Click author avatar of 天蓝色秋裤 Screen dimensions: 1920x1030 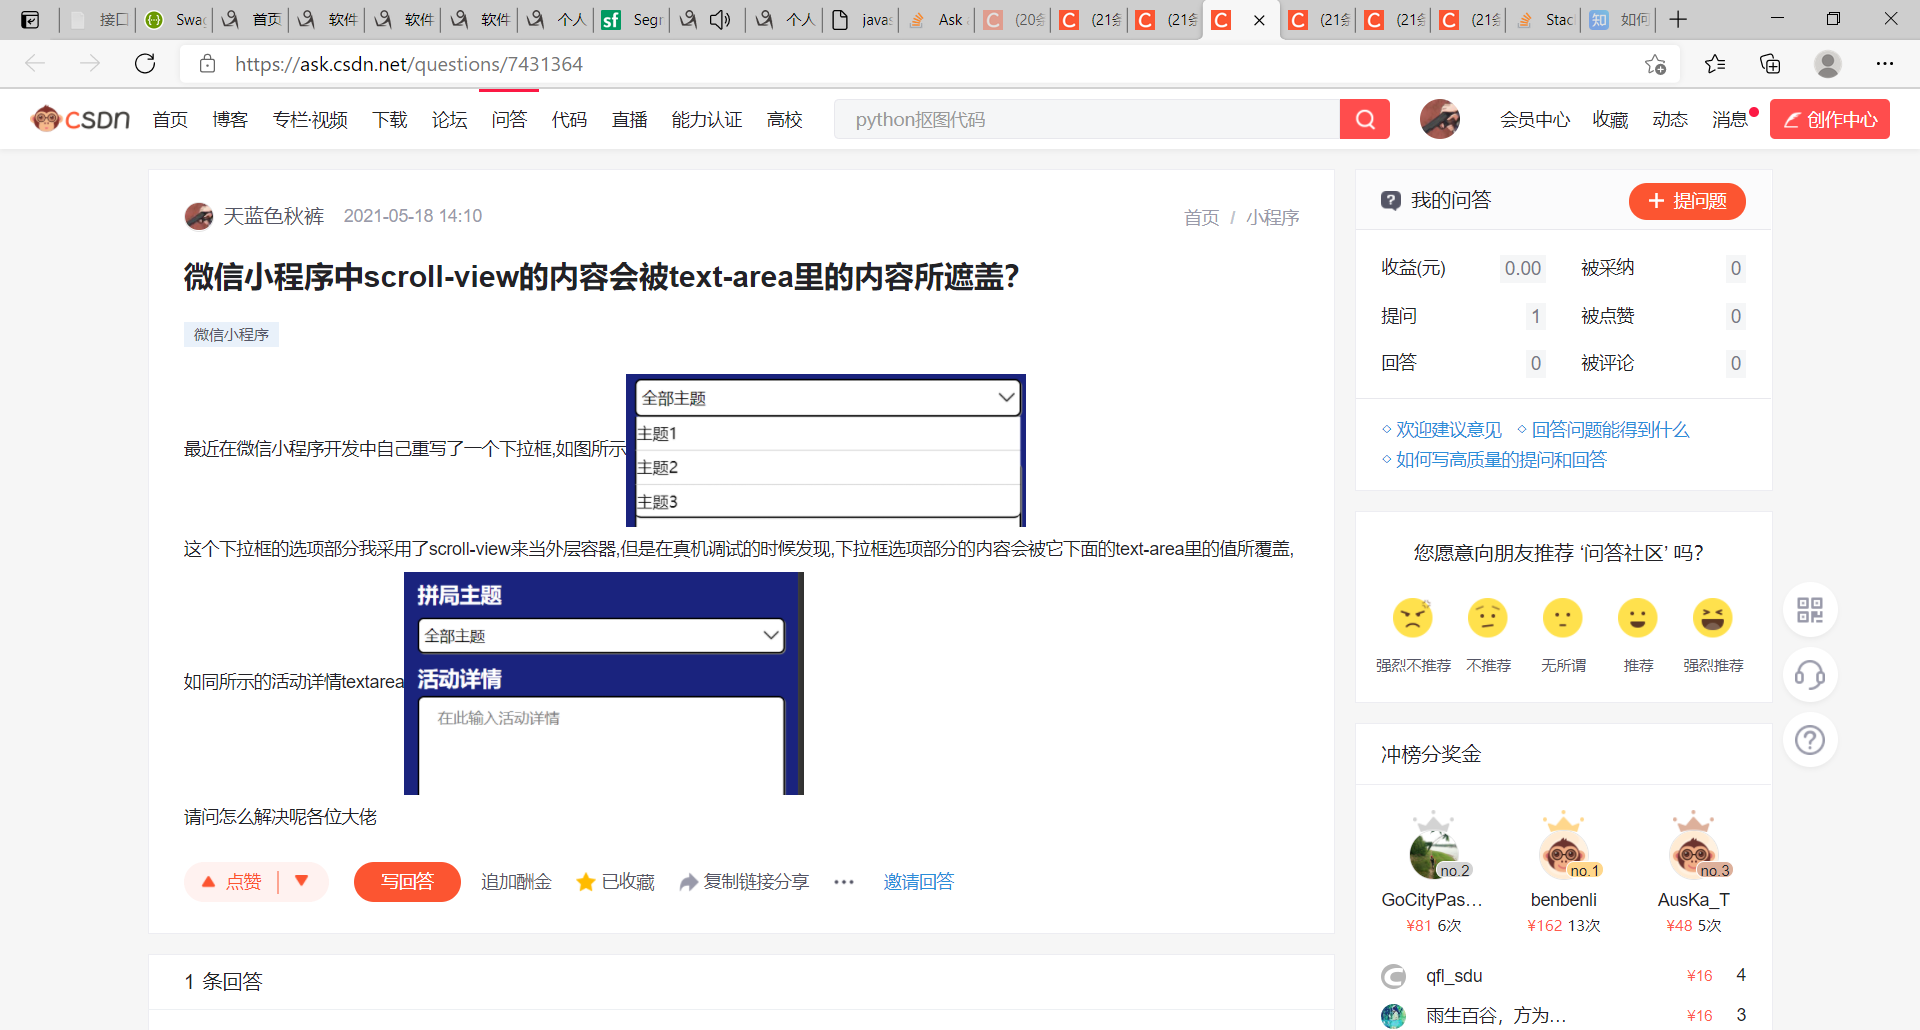pyautogui.click(x=199, y=216)
